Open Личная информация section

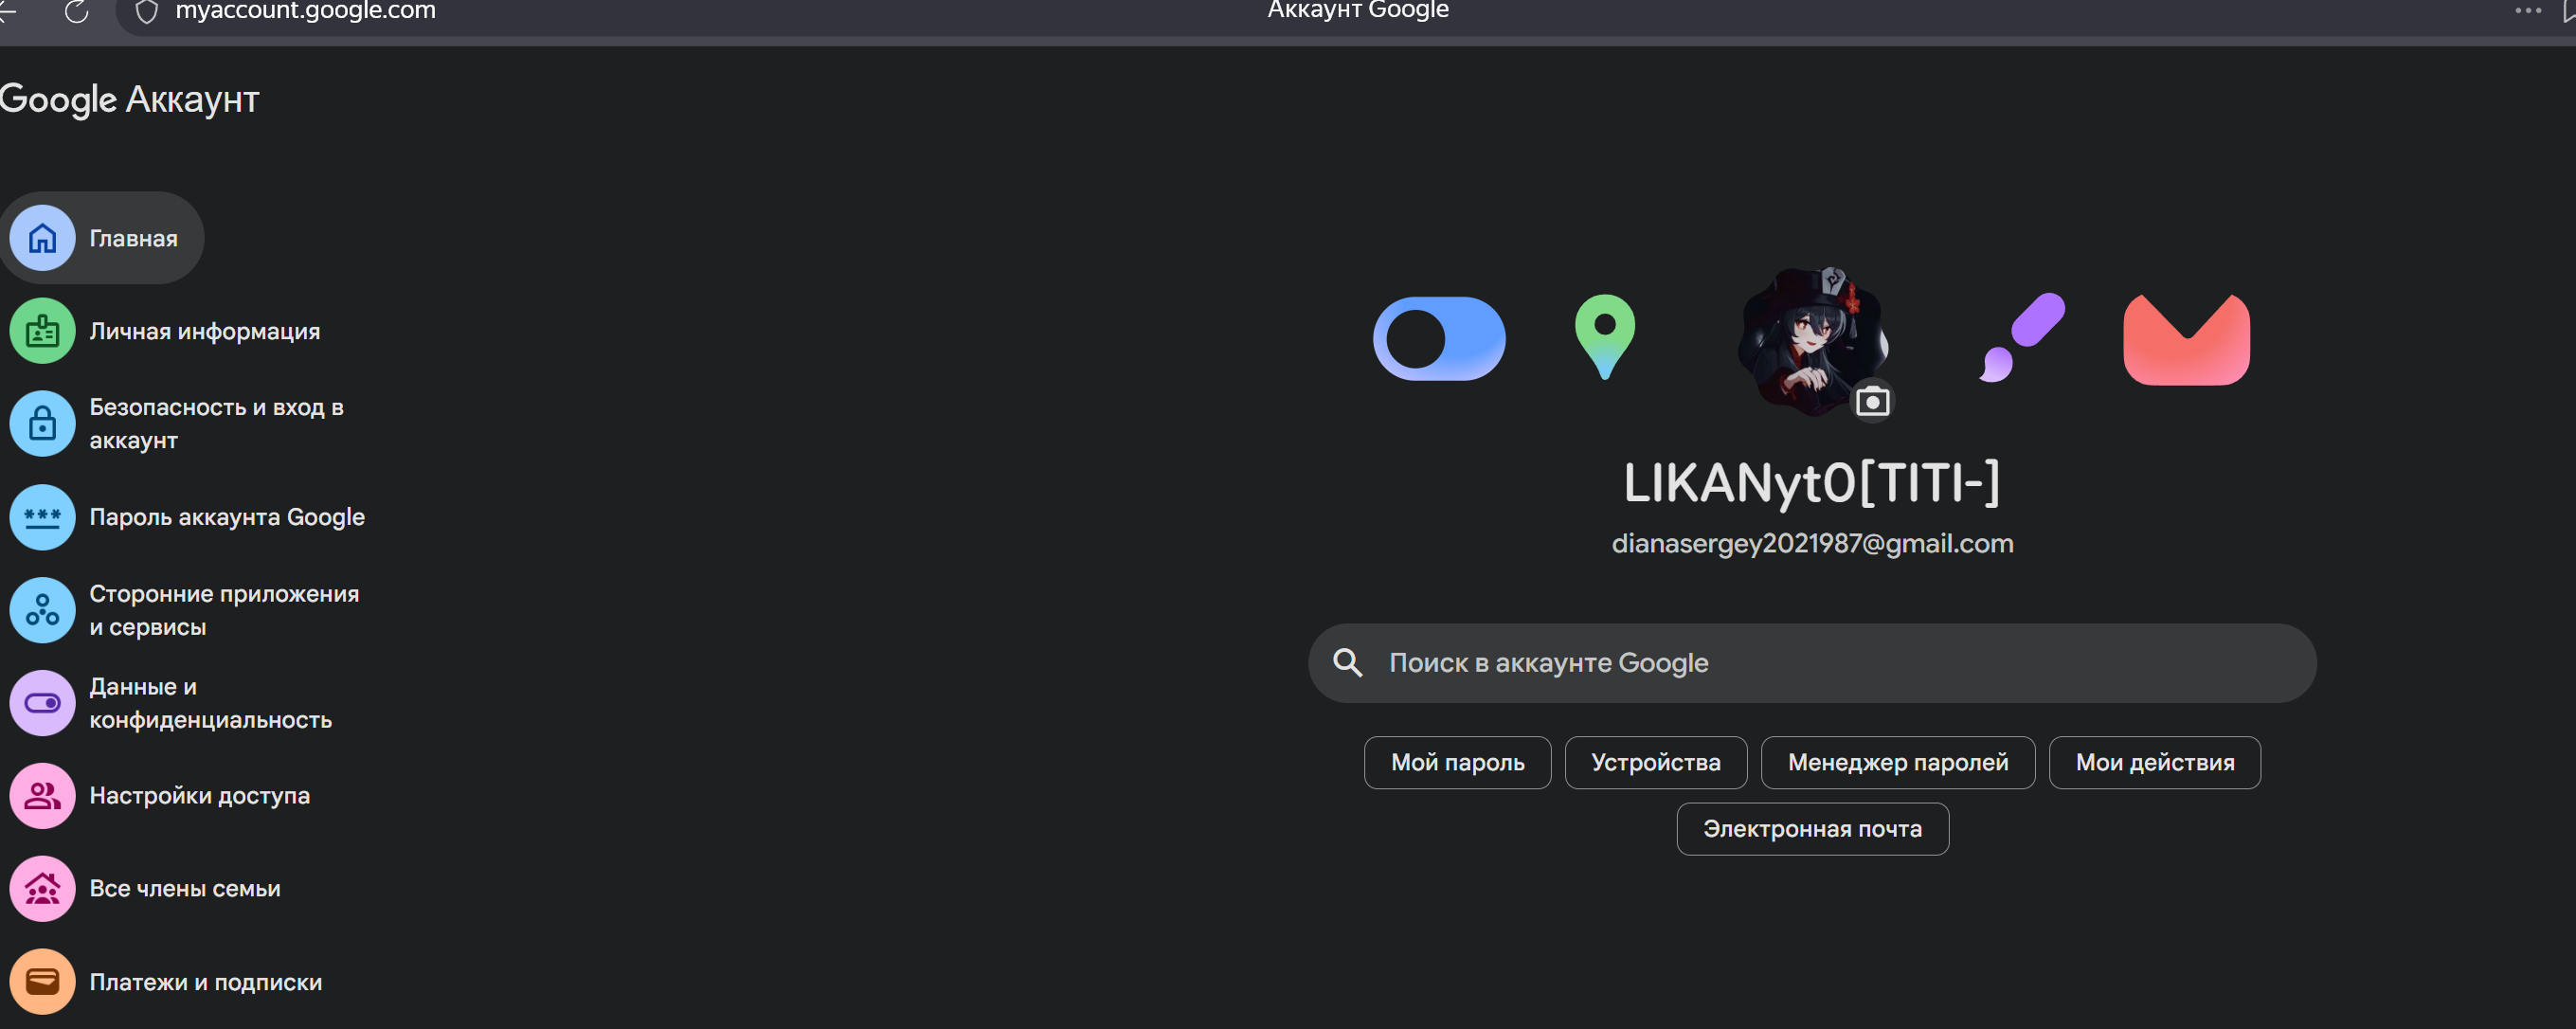pos(204,331)
